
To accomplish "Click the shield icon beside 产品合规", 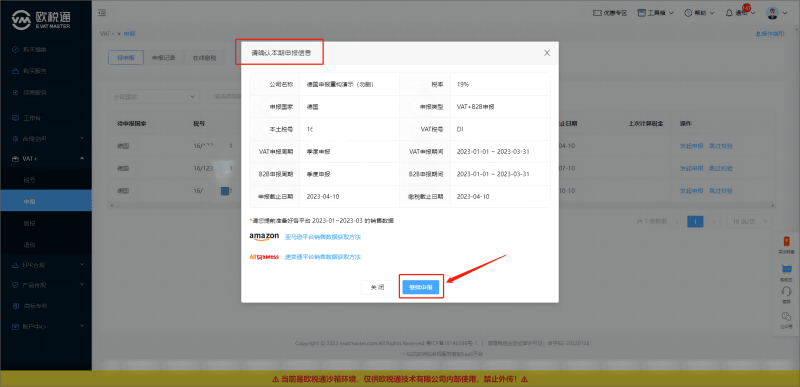I will tap(15, 285).
